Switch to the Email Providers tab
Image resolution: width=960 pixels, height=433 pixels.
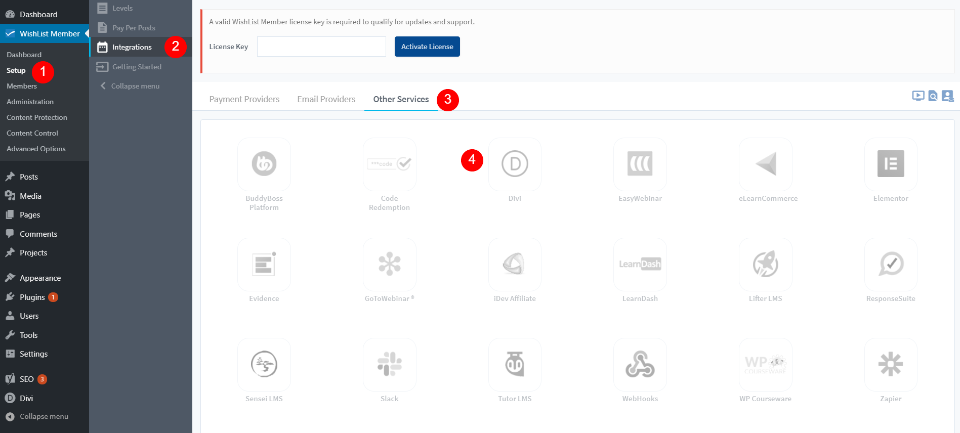coord(326,99)
